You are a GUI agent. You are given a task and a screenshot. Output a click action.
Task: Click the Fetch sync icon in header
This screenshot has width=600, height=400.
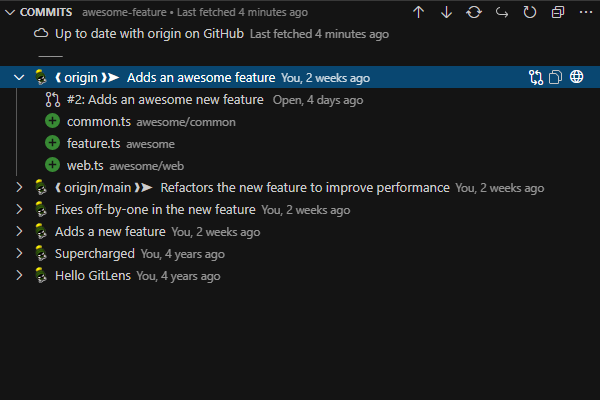click(474, 12)
